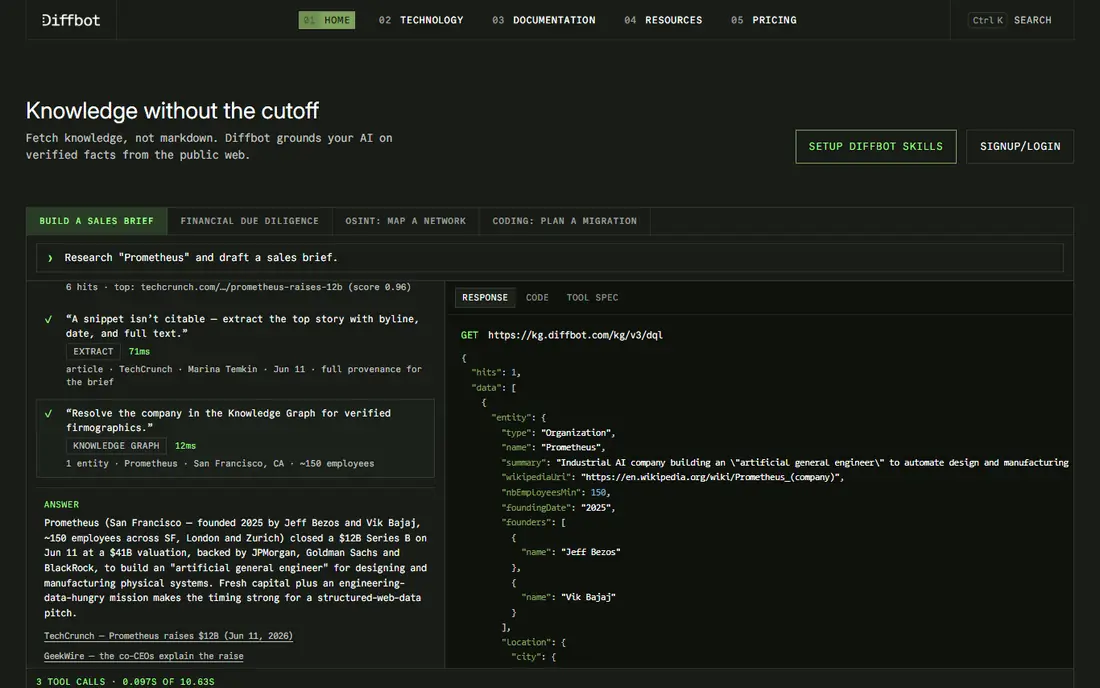Screen dimensions: 1100x688
Task: Open the GeekWire co-CEOs explain link
Action: coord(144,656)
